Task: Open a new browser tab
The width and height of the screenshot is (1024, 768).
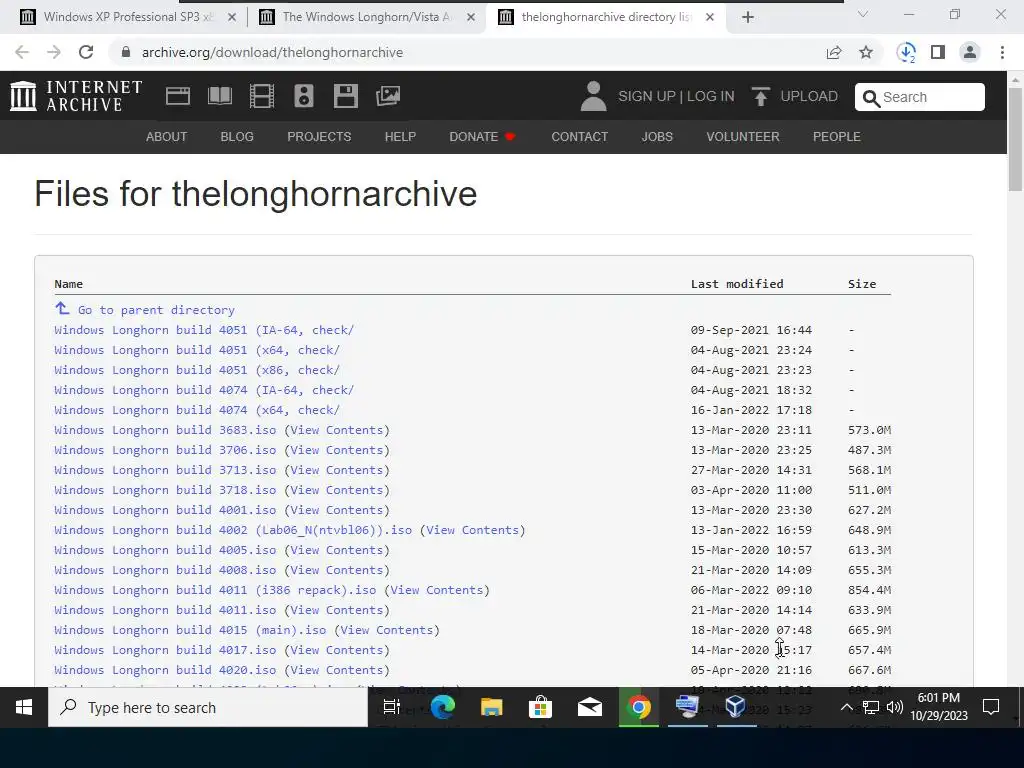Action: point(748,17)
